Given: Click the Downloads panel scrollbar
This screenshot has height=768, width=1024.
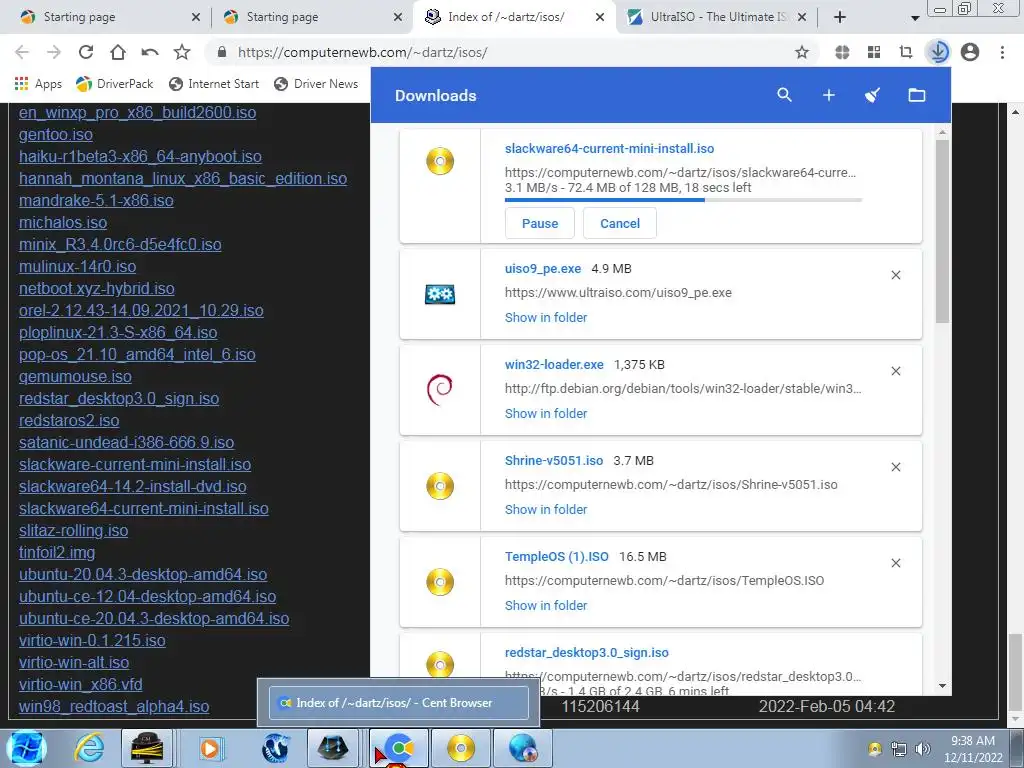Looking at the screenshot, I should [942, 231].
